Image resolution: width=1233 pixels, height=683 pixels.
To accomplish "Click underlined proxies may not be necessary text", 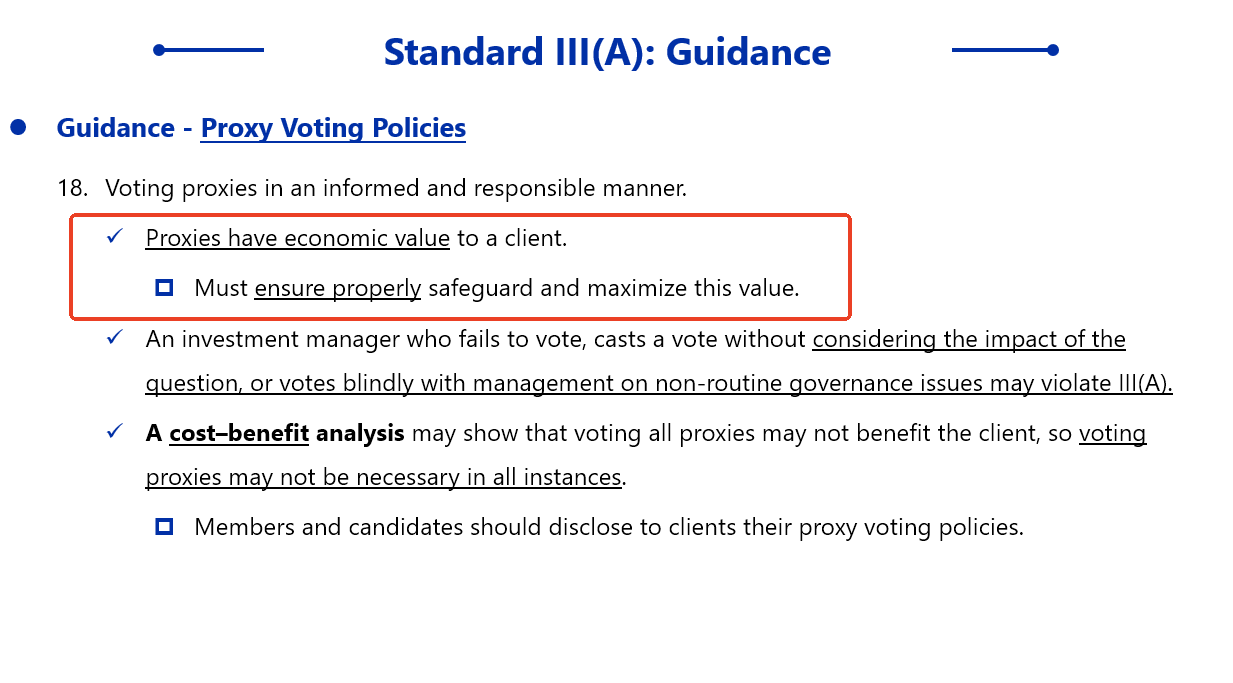I will (x=384, y=477).
